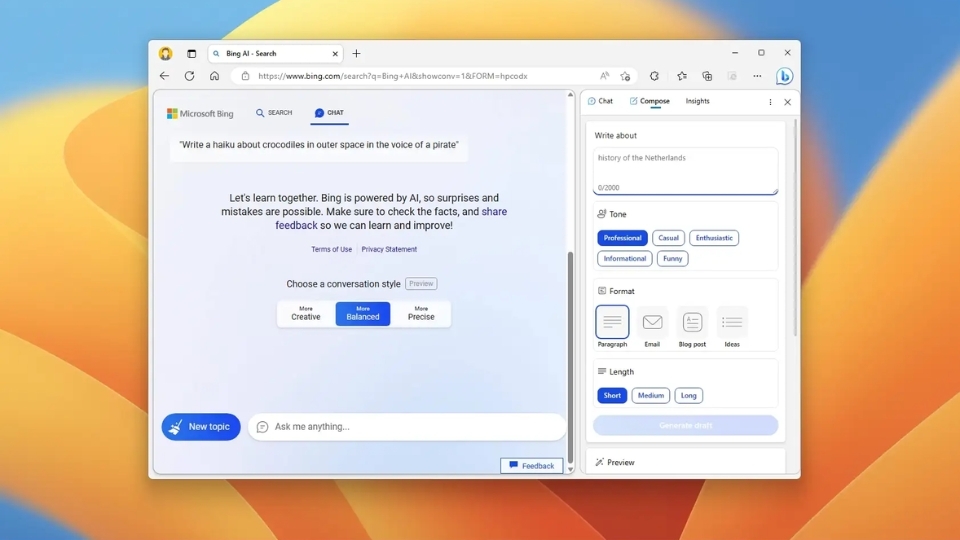The width and height of the screenshot is (960, 540).
Task: Select Paragraph format
Action: tap(612, 326)
